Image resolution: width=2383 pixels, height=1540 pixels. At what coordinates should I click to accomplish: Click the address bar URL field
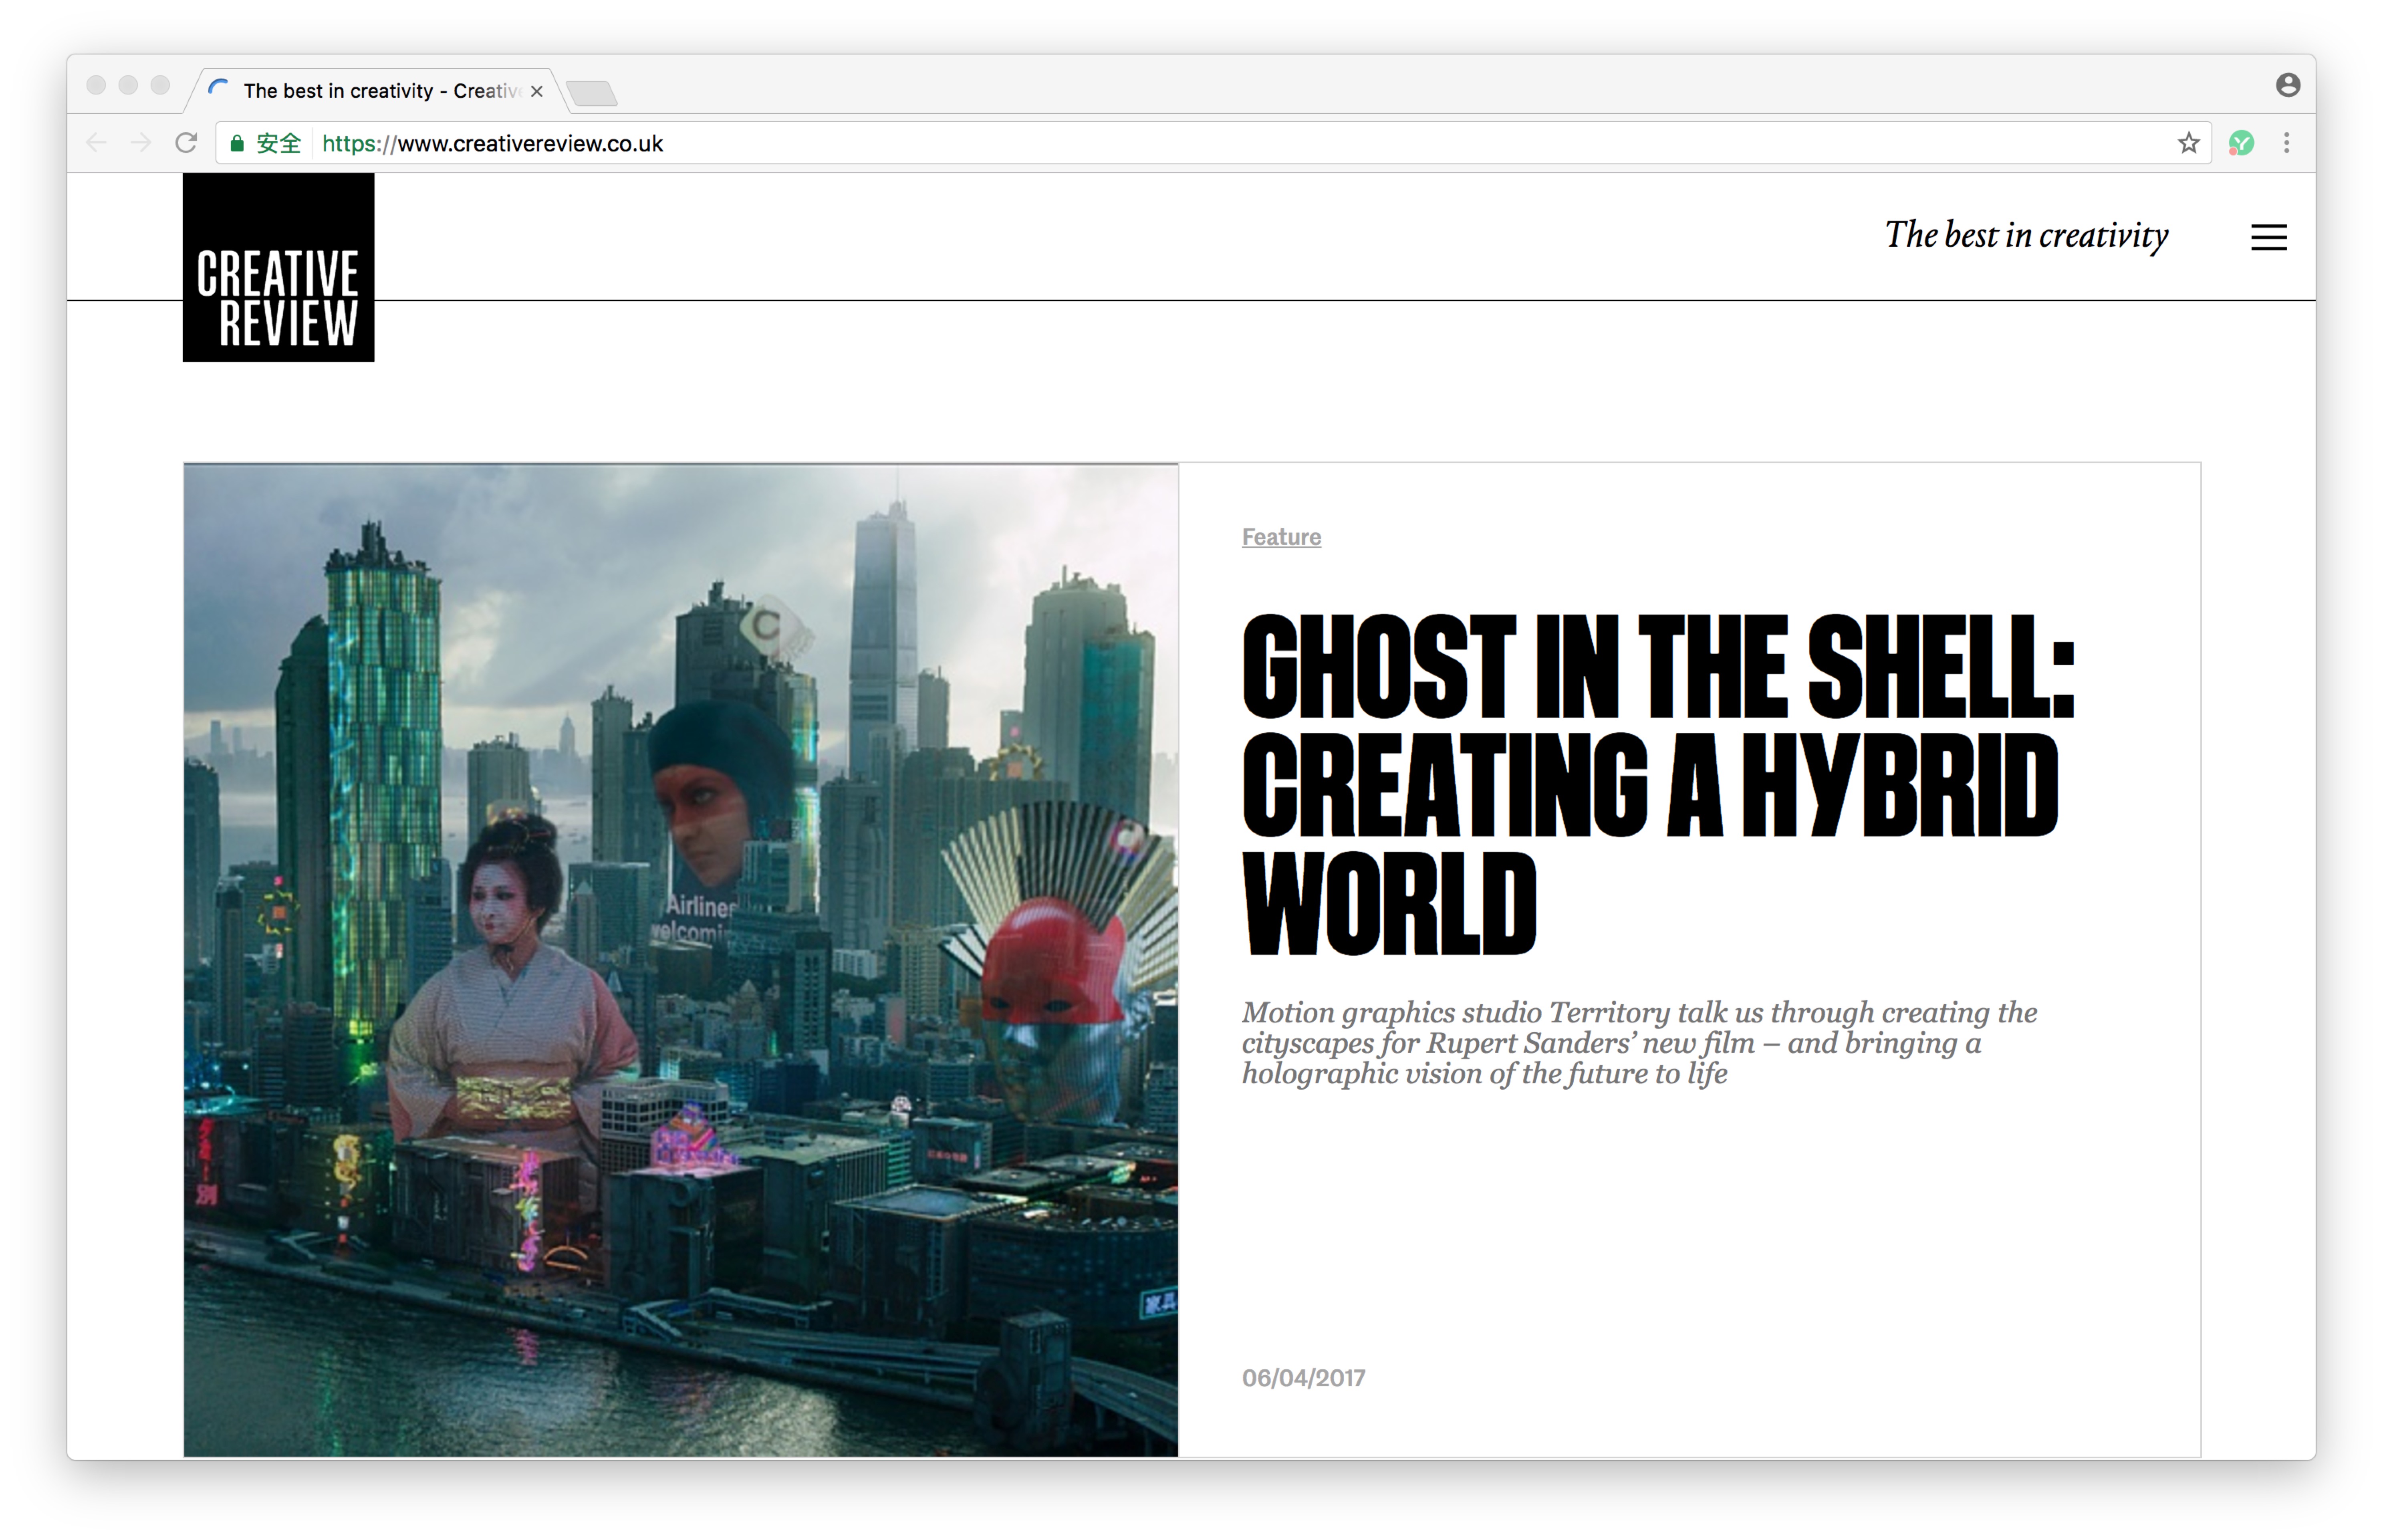pos(1213,143)
